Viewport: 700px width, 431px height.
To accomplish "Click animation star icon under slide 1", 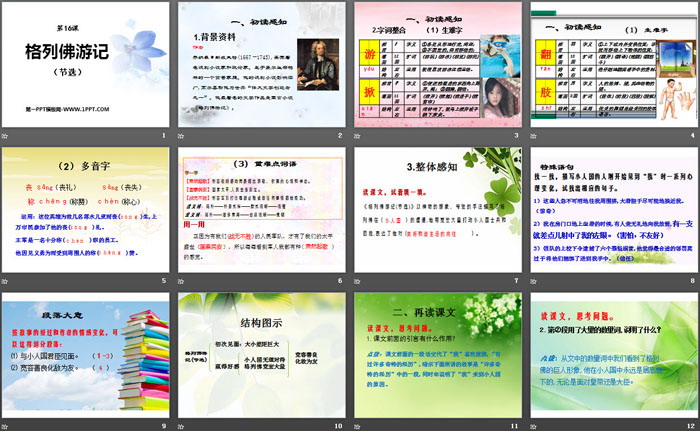I will 5,135.
